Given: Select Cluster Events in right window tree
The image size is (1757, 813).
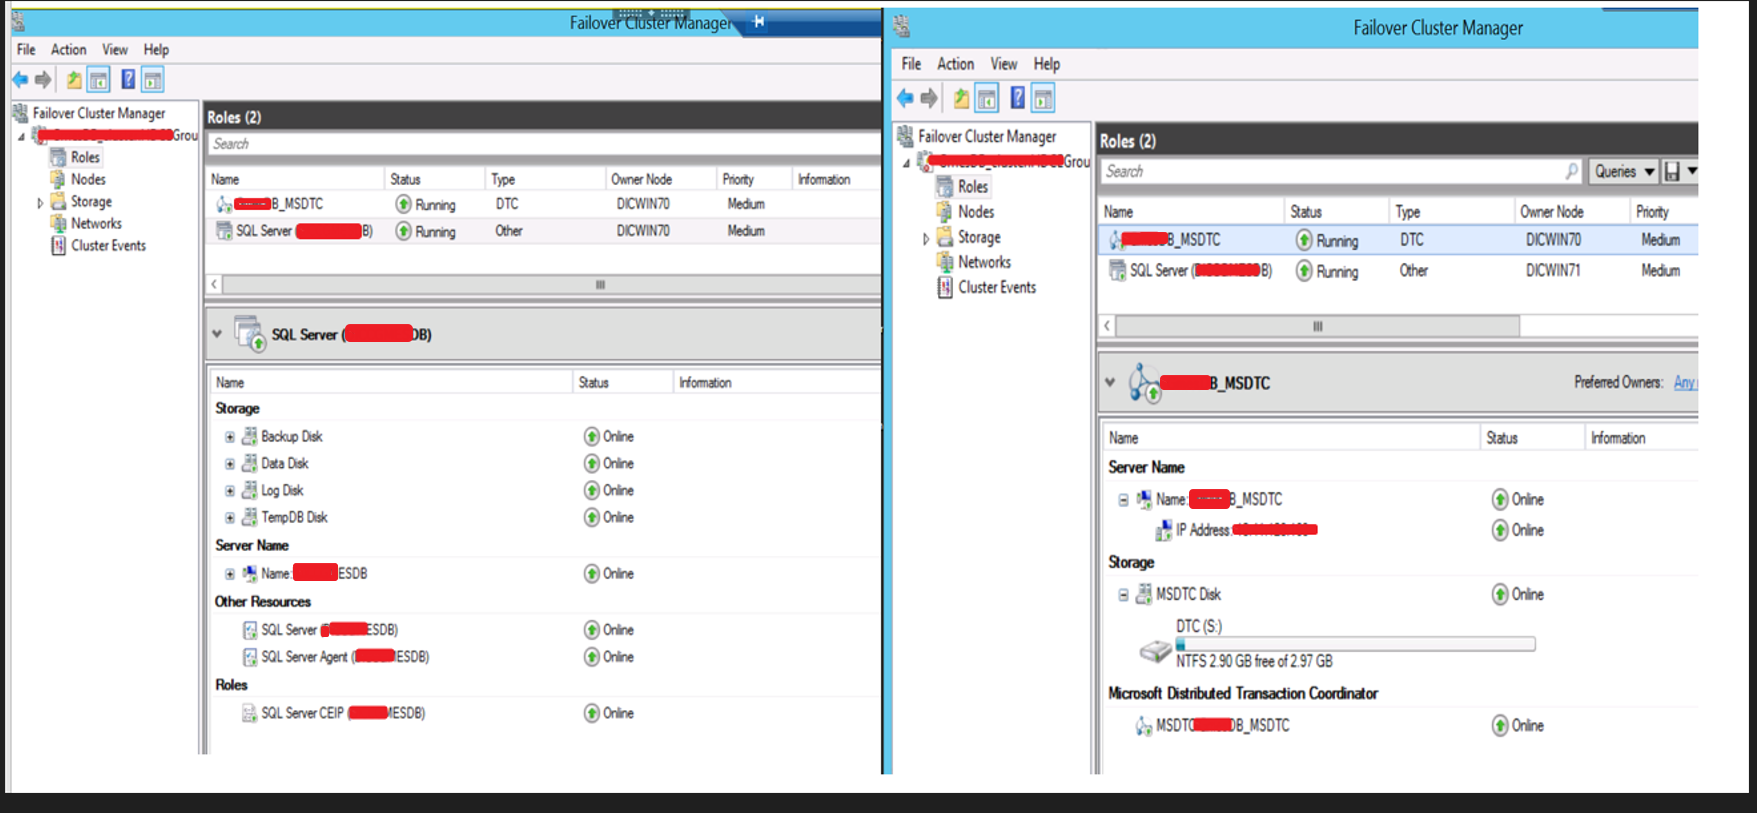Looking at the screenshot, I should click(997, 287).
